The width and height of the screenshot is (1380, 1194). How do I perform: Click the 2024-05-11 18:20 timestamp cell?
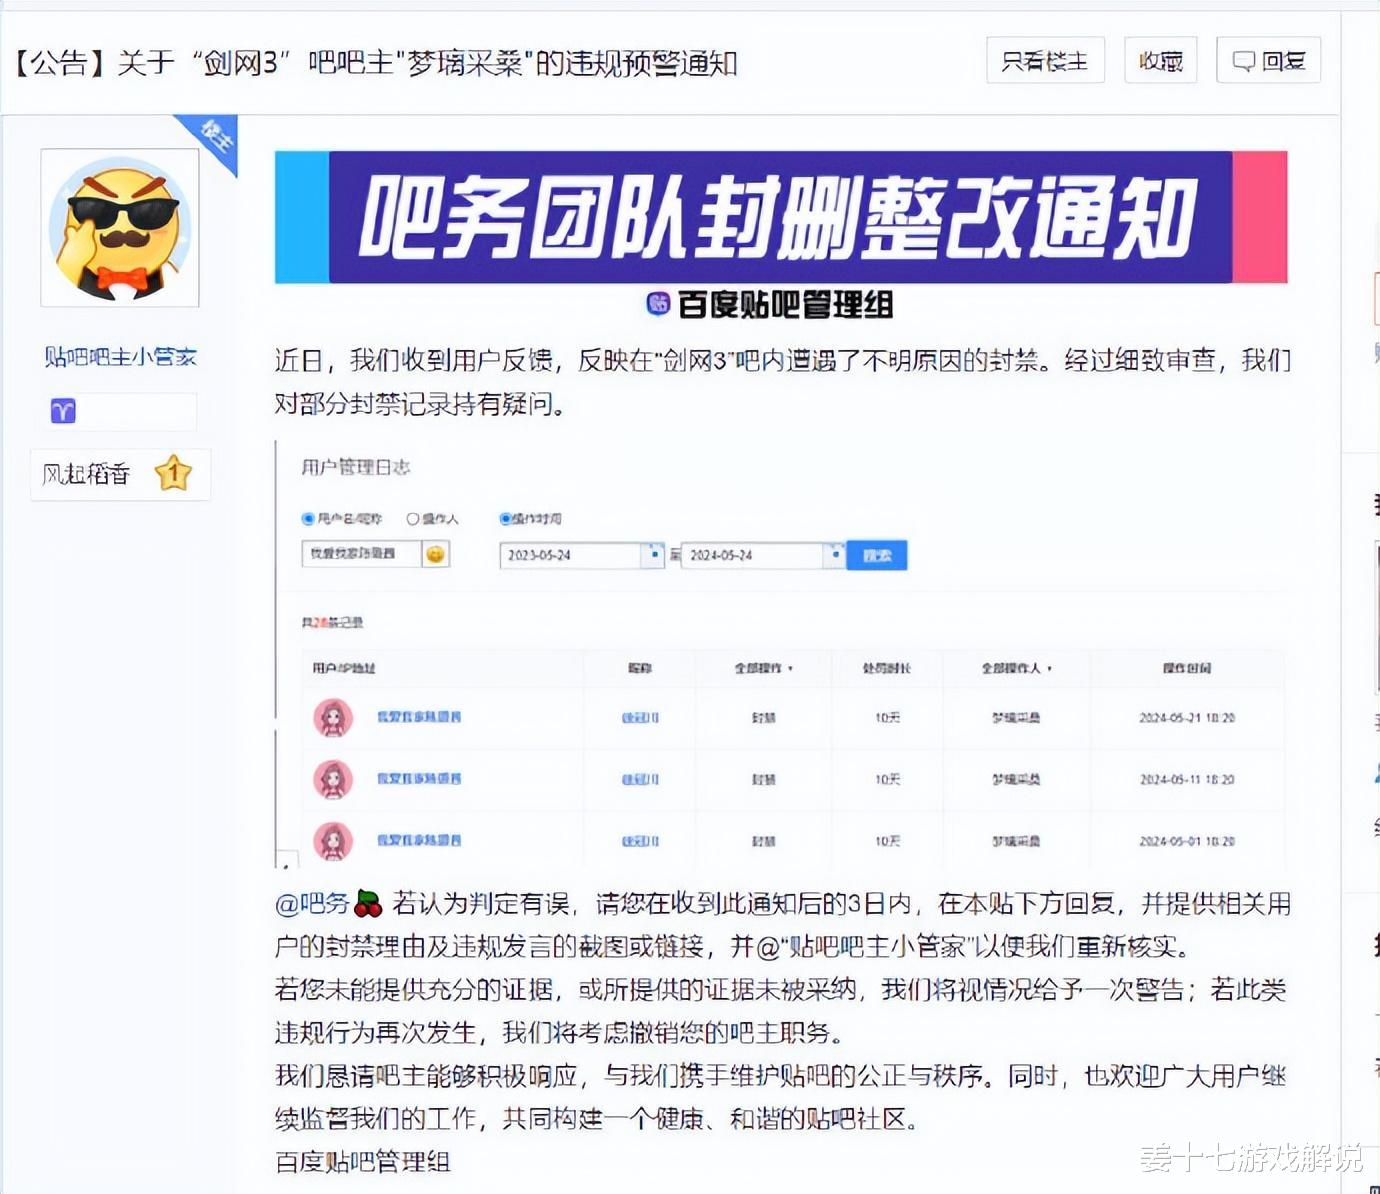point(1187,779)
